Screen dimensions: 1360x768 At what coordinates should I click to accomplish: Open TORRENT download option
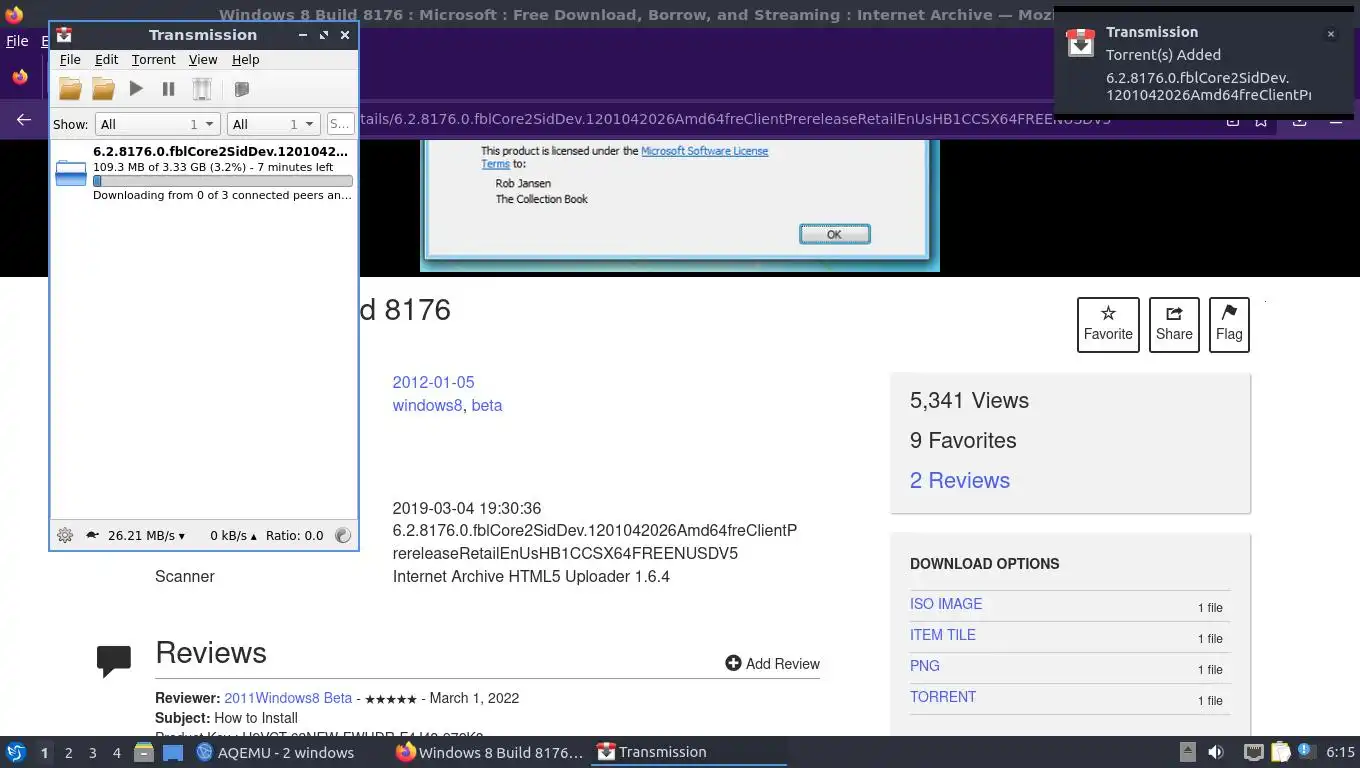pos(942,697)
